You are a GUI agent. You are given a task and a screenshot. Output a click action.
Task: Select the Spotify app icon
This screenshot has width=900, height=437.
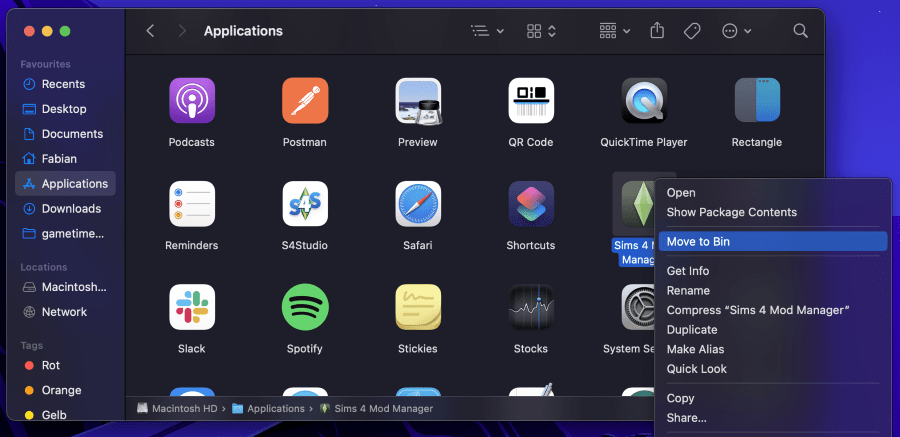pyautogui.click(x=305, y=307)
